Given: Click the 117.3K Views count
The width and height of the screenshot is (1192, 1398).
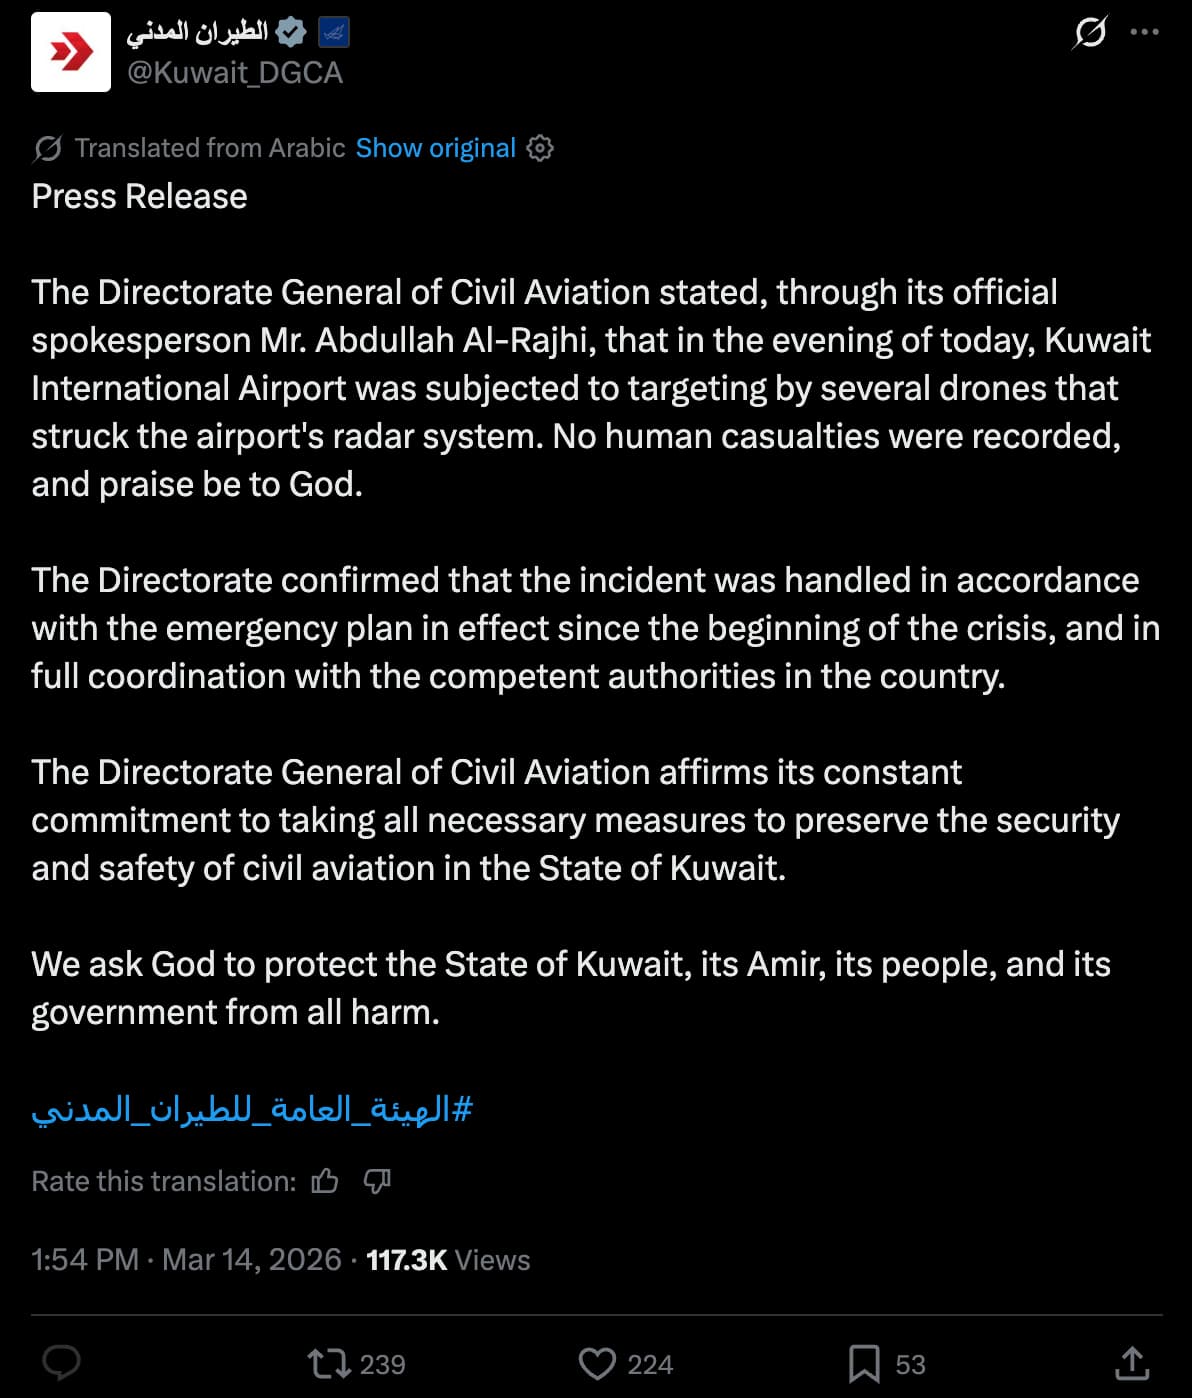Looking at the screenshot, I should 448,1259.
